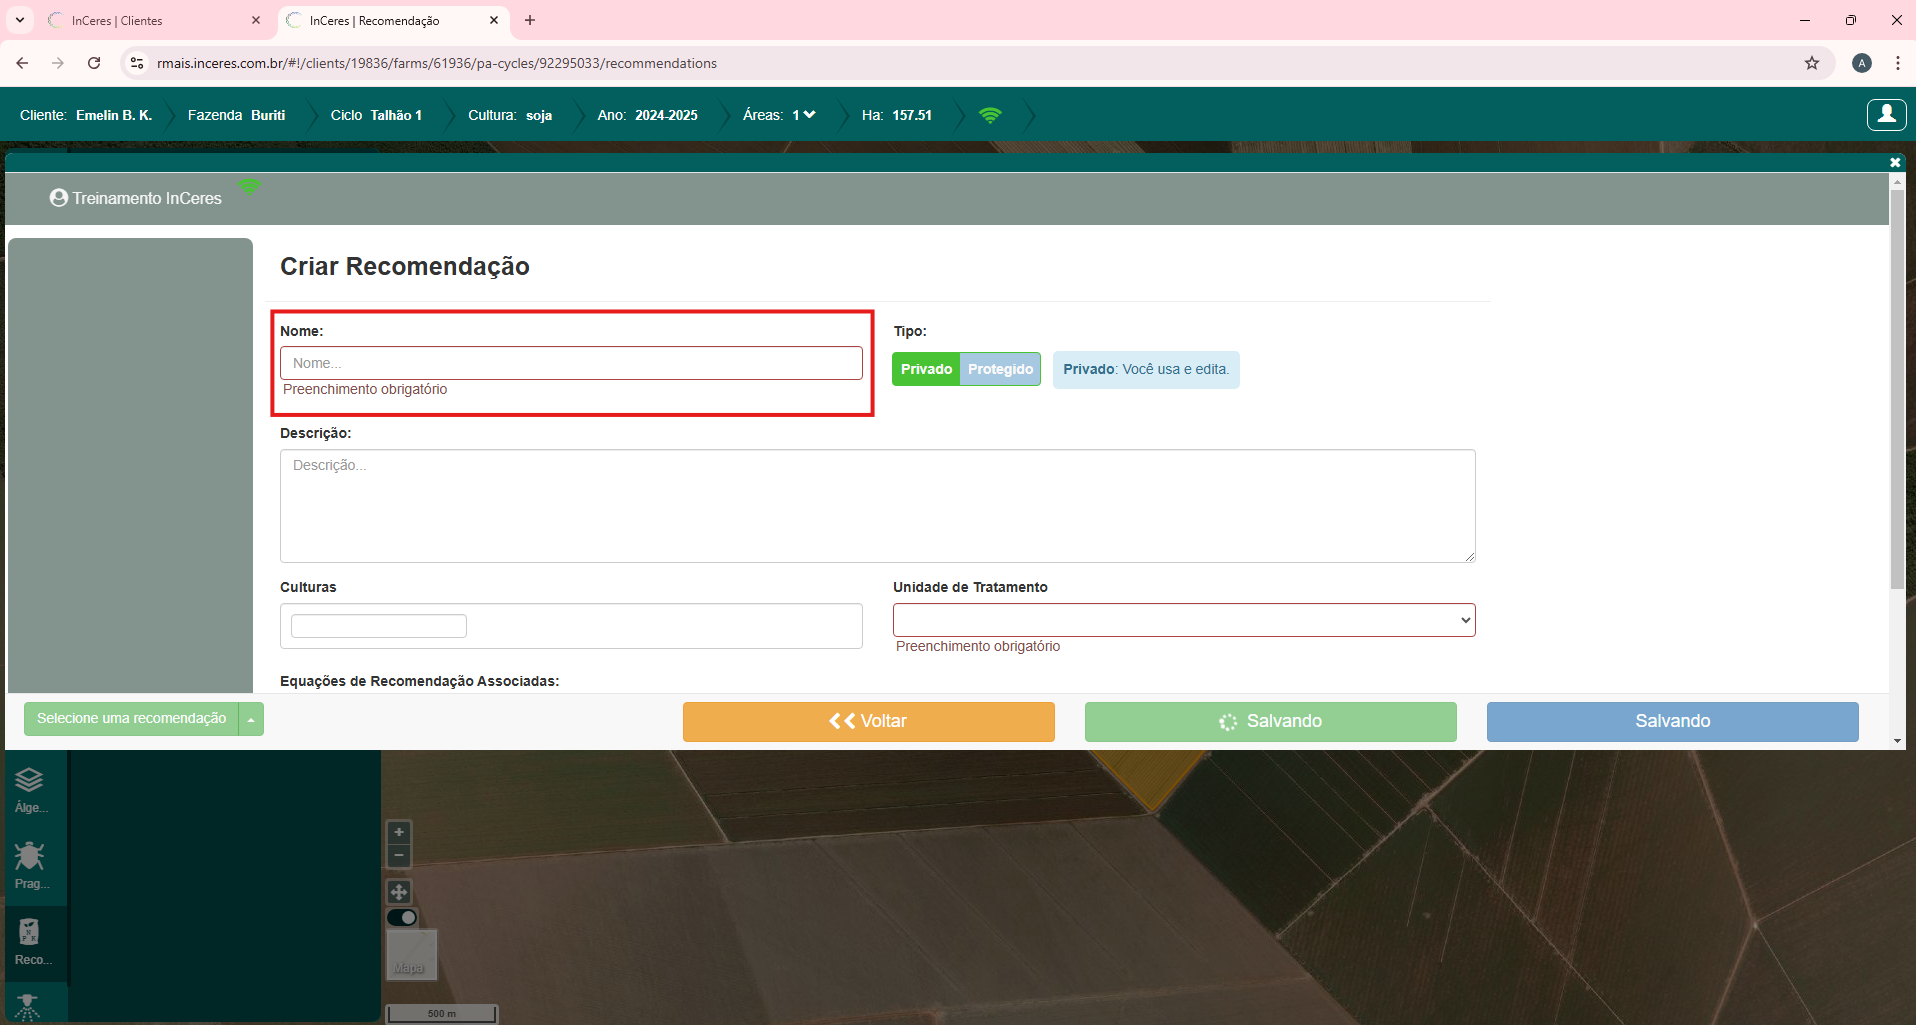Screen dimensions: 1916x1025
Task: Toggle the map switch under pan control
Action: pyautogui.click(x=402, y=917)
